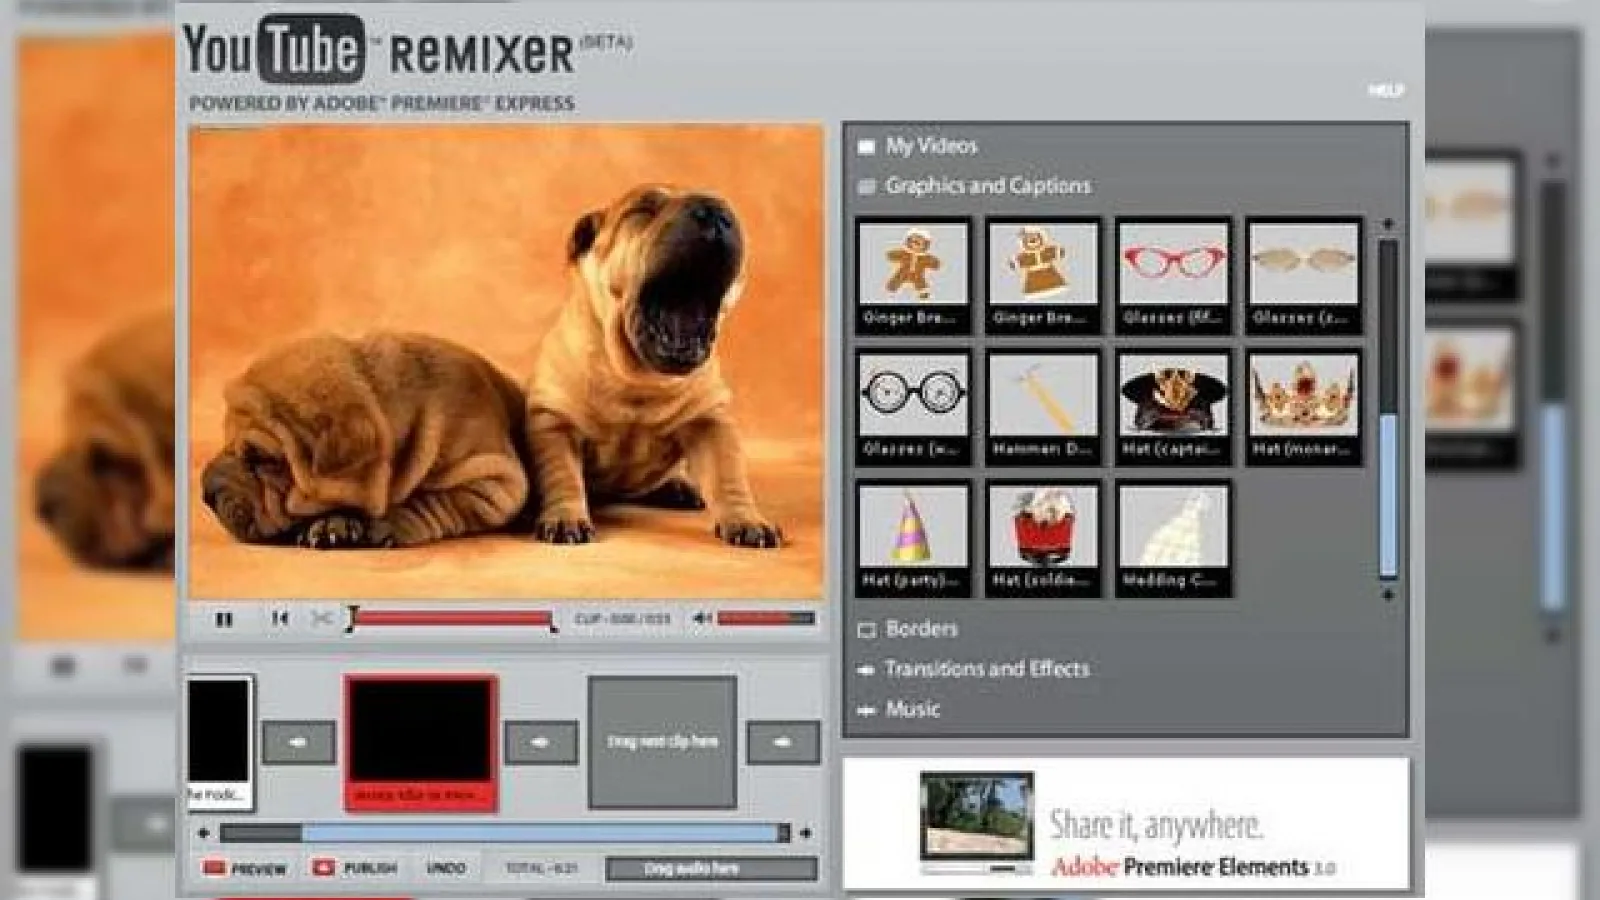
Task: Click graphics list scroll-down arrow
Action: pos(1388,594)
